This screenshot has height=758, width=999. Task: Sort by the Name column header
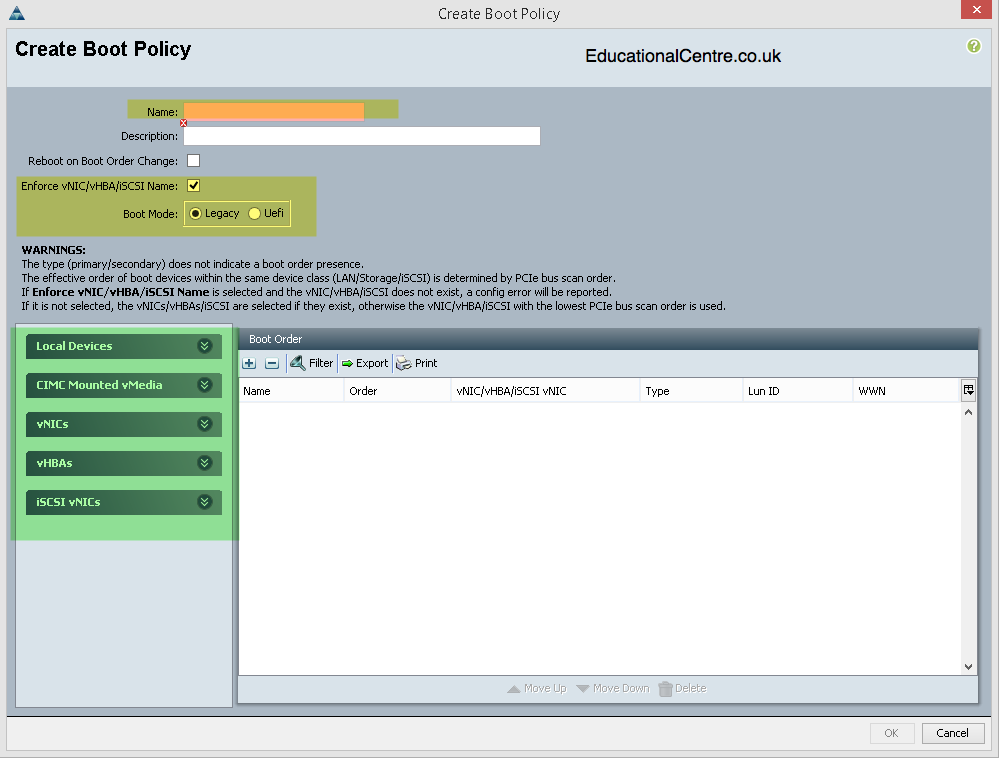coord(291,391)
